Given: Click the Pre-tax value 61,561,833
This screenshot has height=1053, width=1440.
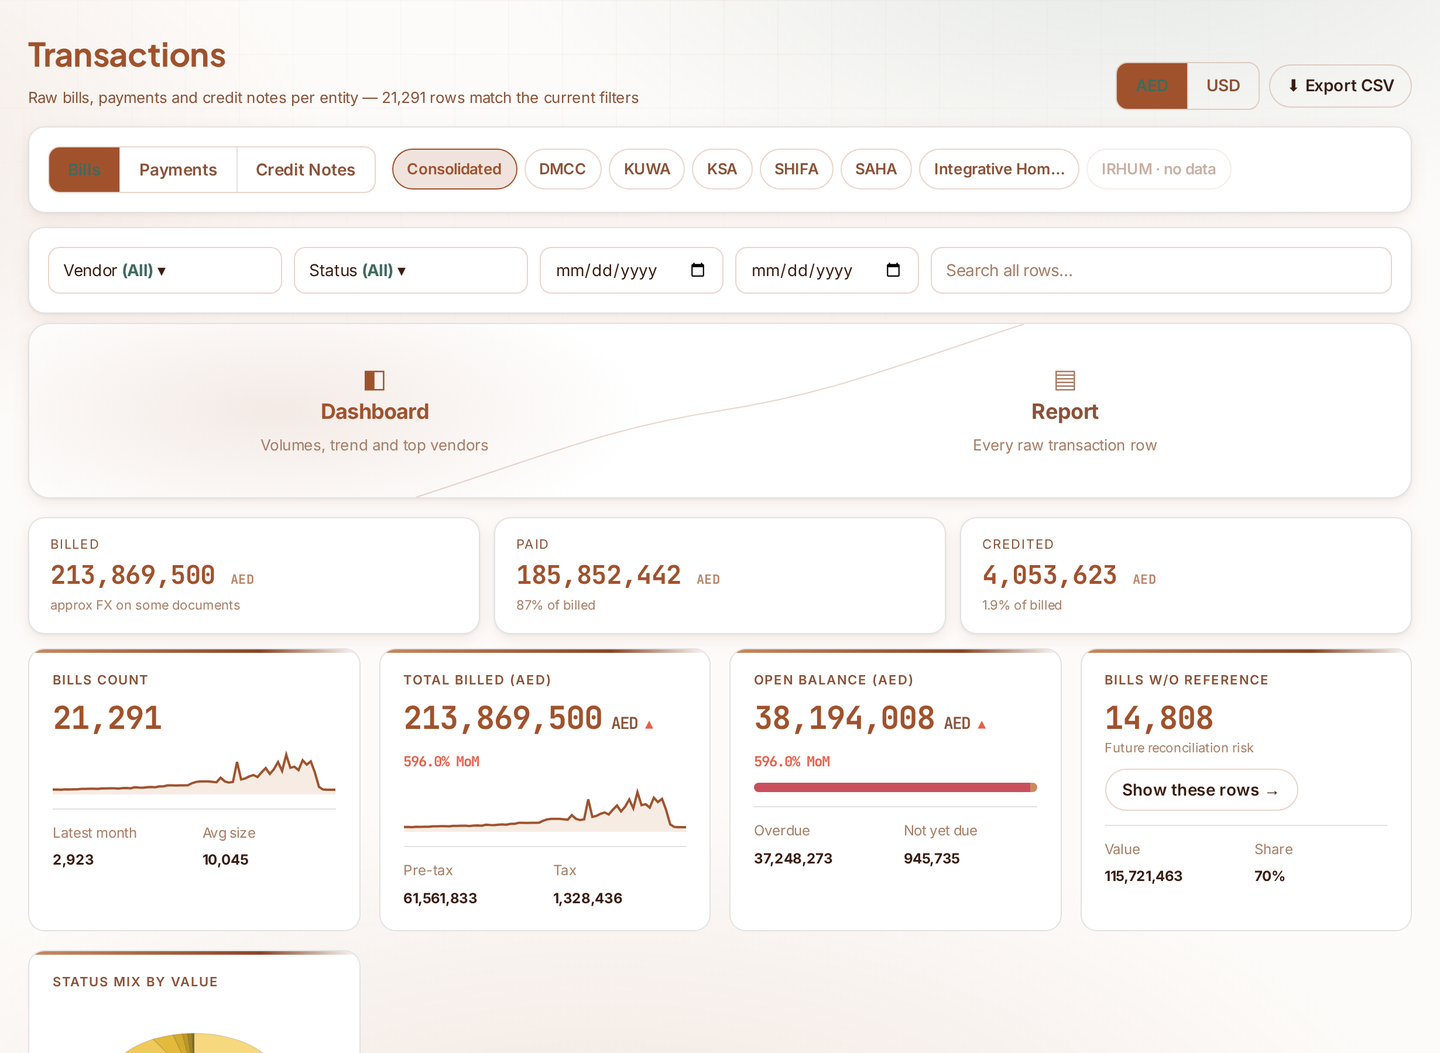Looking at the screenshot, I should click(440, 898).
